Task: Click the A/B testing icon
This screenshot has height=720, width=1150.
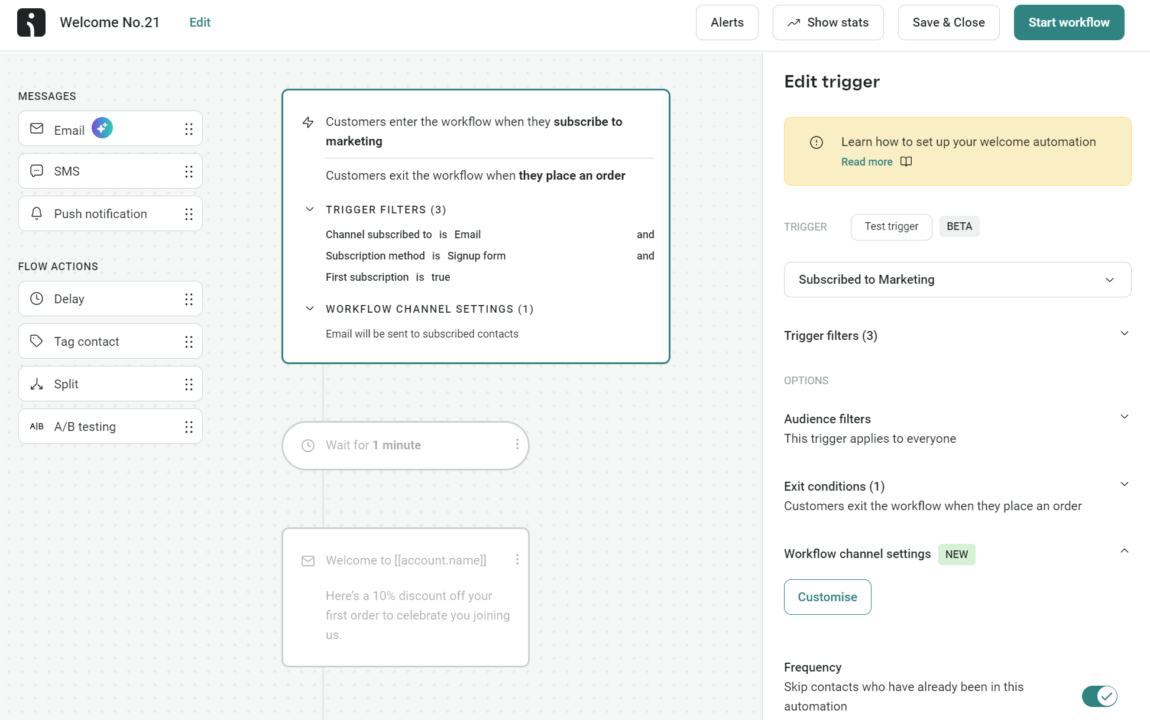Action: point(36,426)
